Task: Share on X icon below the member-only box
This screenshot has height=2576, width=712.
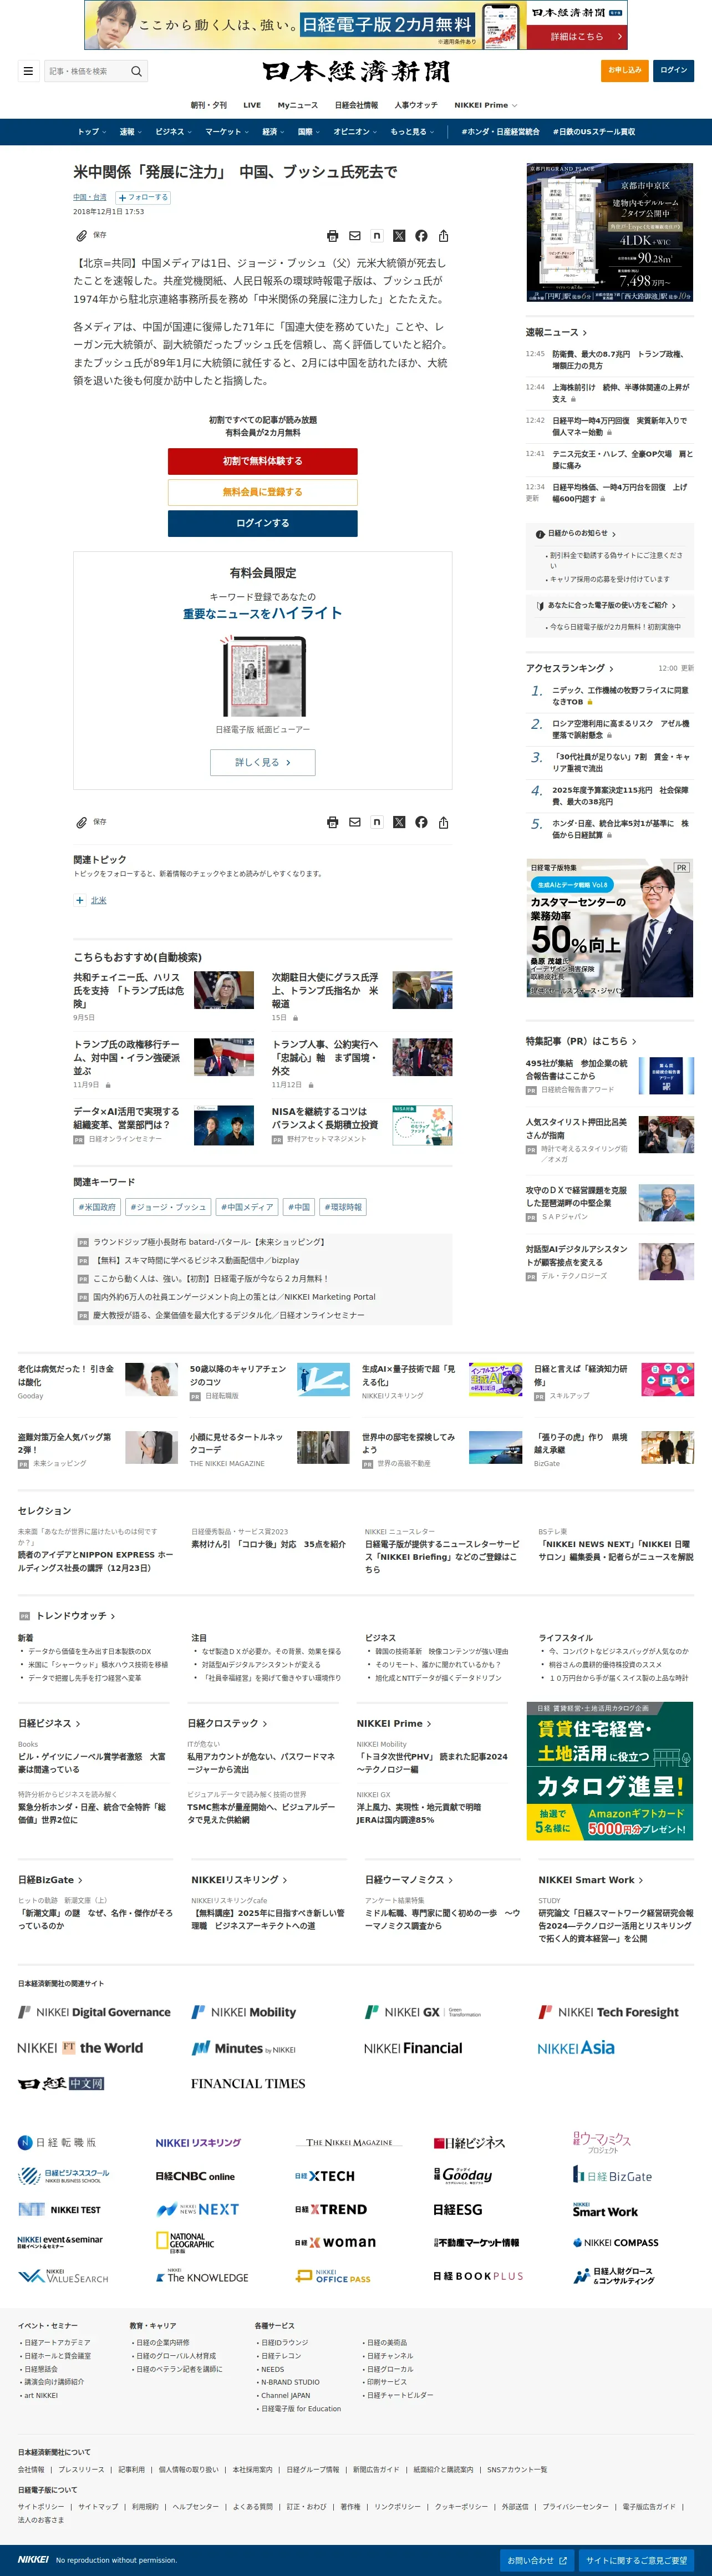Action: pos(399,822)
